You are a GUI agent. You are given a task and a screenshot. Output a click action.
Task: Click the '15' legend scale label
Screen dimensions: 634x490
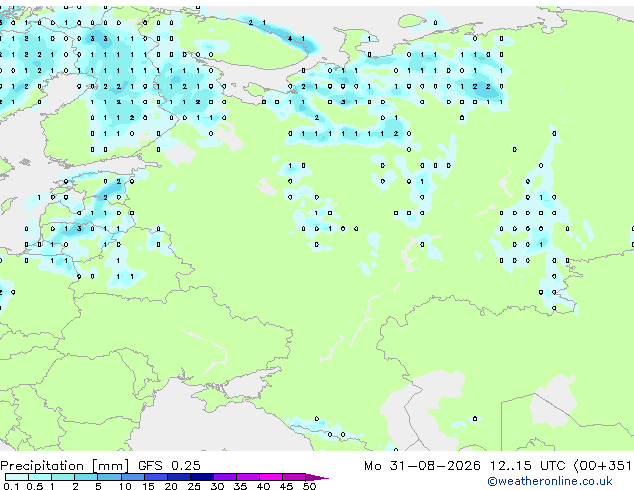coord(148,486)
